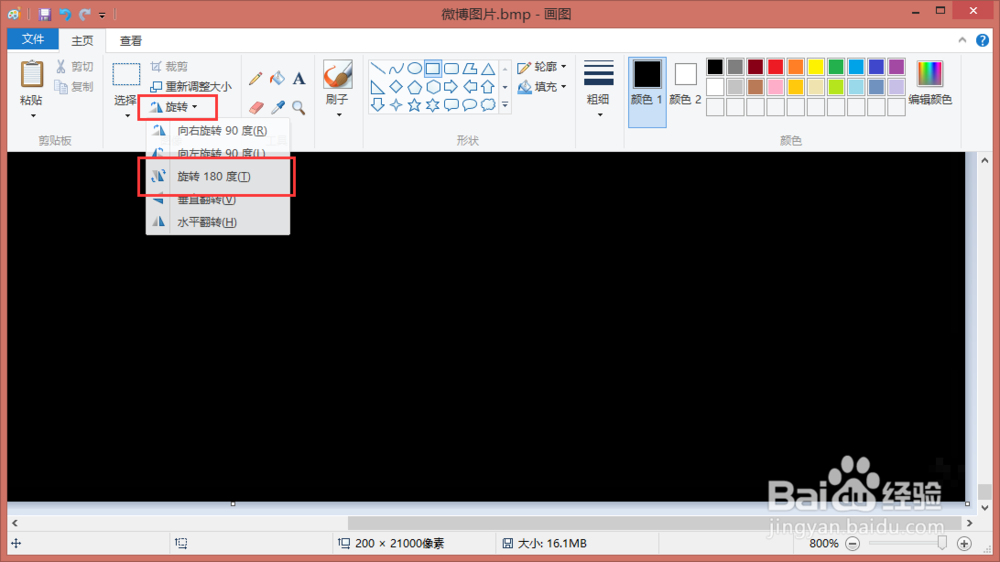
Task: Switch to the View (查看) tab
Action: click(x=131, y=40)
